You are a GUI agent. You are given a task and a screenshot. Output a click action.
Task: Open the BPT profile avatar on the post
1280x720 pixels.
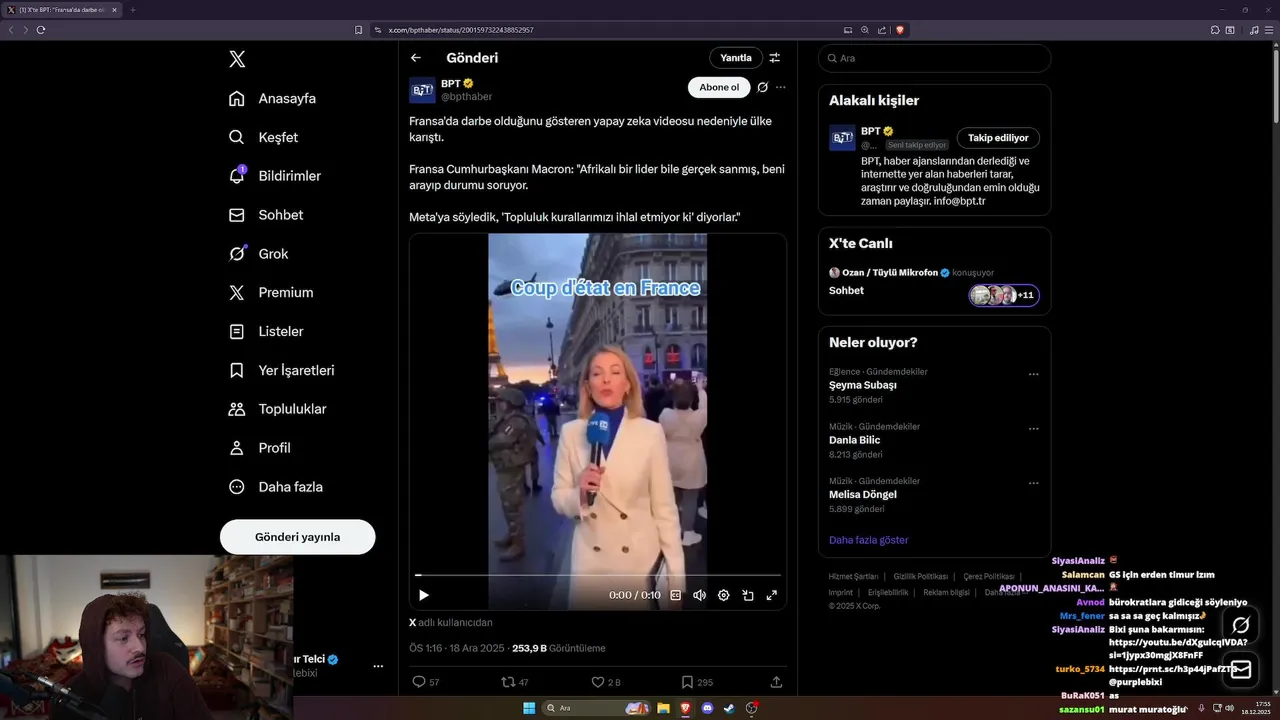click(x=422, y=90)
